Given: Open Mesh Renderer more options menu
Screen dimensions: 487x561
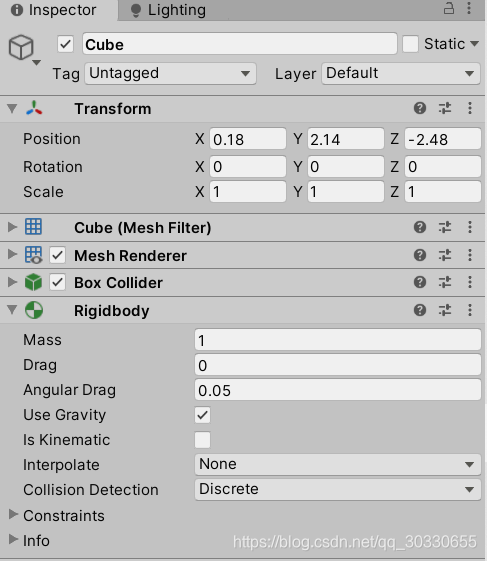Looking at the screenshot, I should [470, 255].
